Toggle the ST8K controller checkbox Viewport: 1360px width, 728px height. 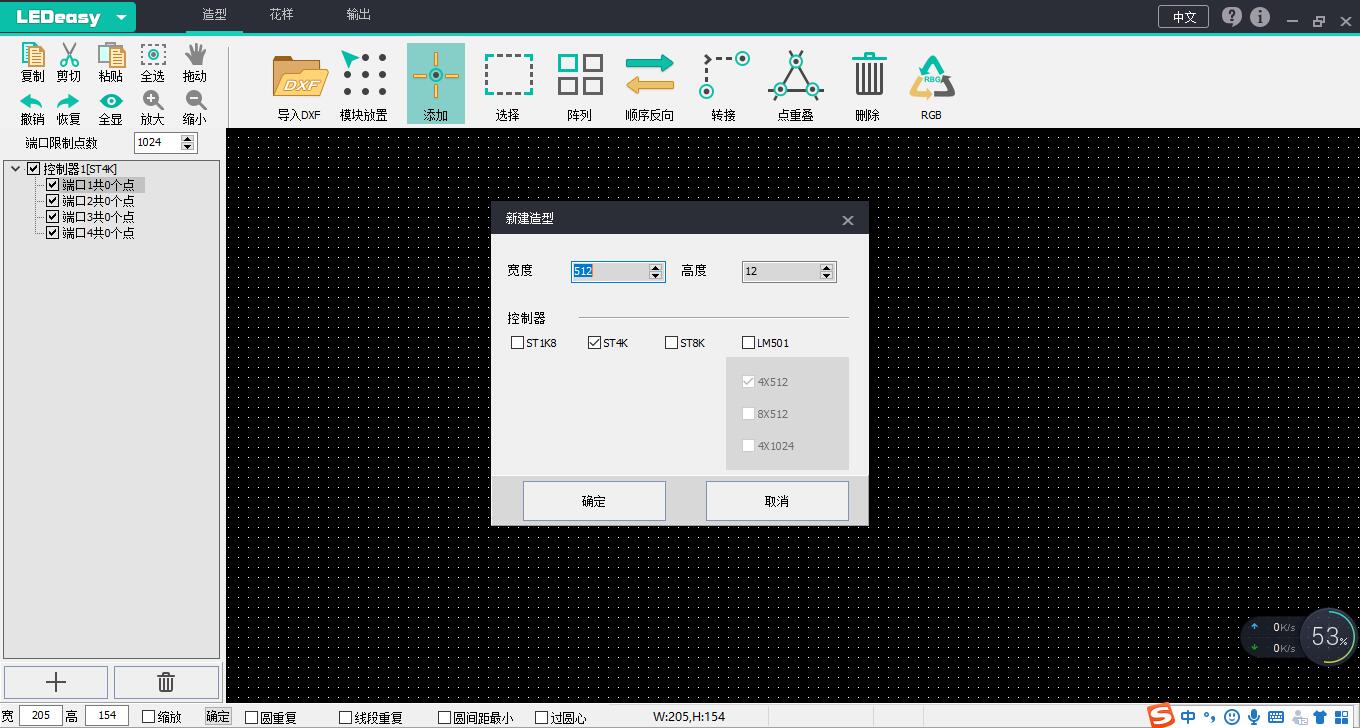(x=671, y=343)
